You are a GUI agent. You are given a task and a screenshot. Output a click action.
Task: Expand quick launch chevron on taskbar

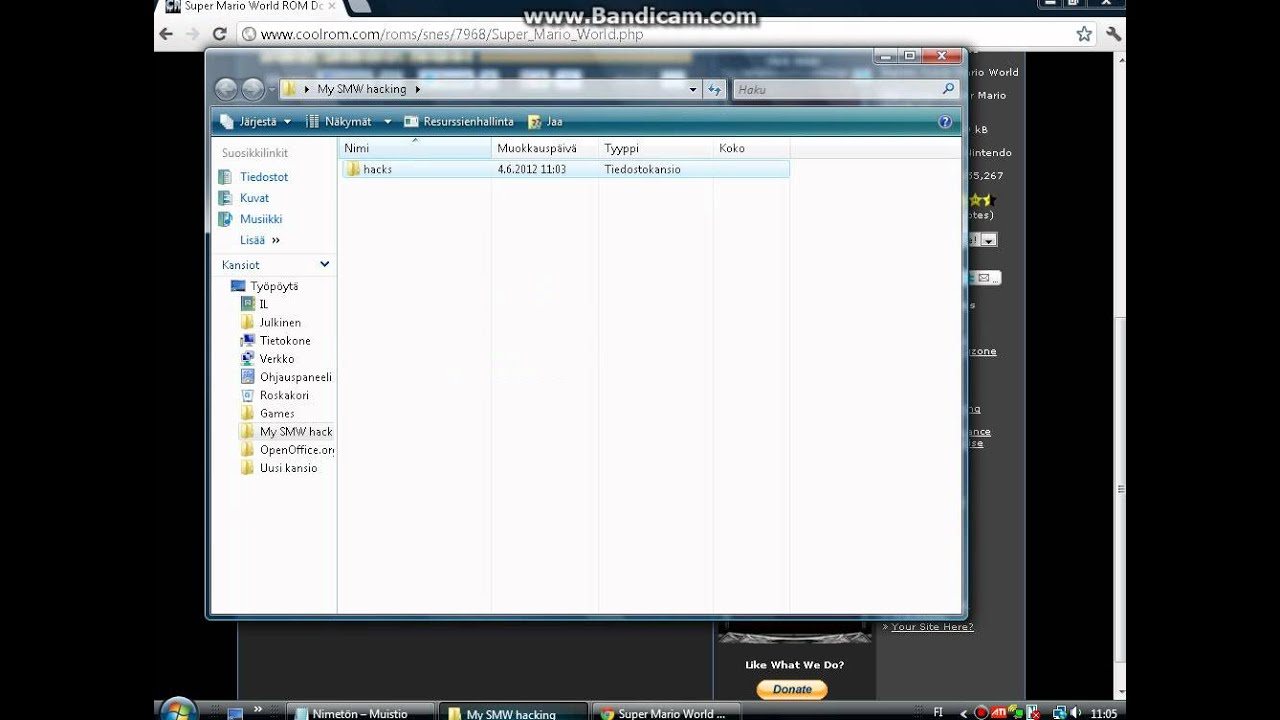[258, 711]
